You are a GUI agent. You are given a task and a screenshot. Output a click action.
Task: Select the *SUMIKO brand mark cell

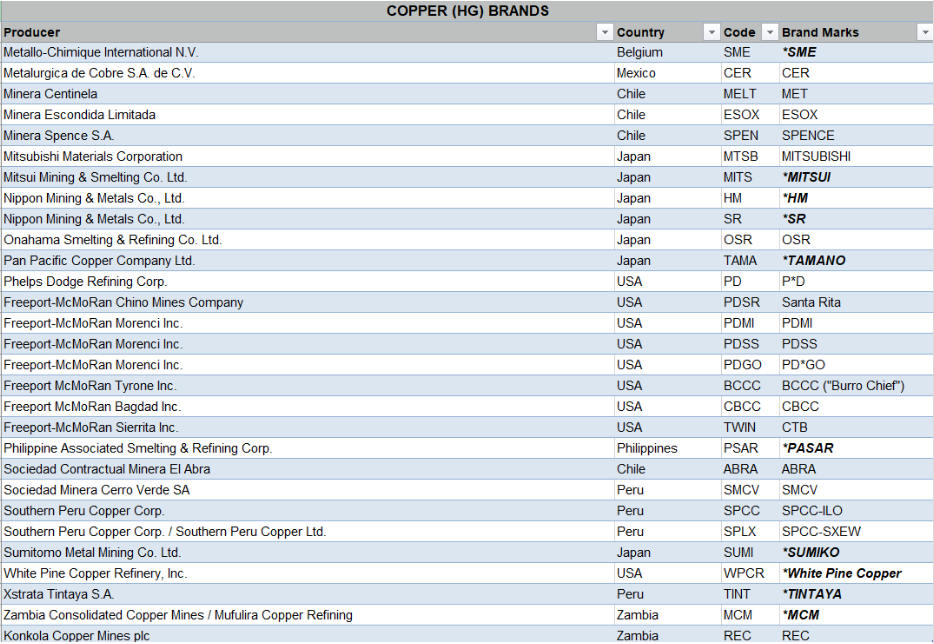pos(857,553)
